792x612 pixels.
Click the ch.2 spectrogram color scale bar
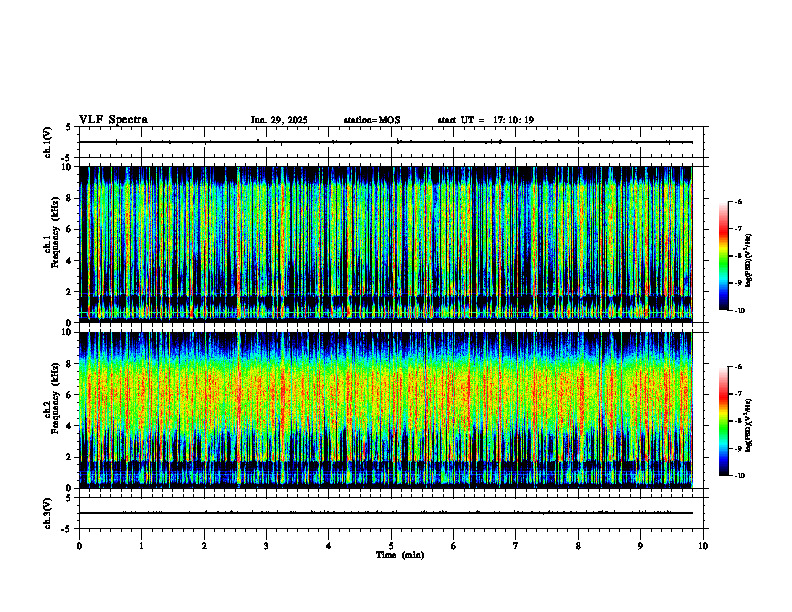point(724,421)
